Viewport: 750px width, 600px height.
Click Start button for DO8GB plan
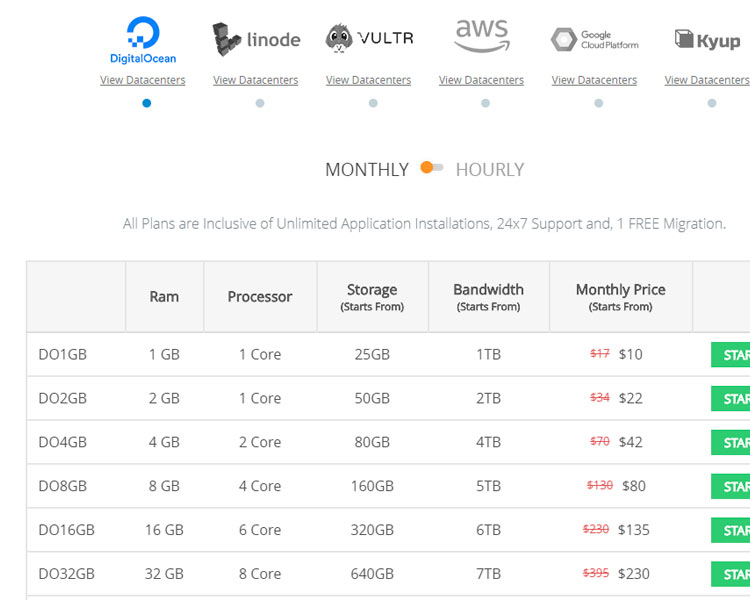(732, 487)
